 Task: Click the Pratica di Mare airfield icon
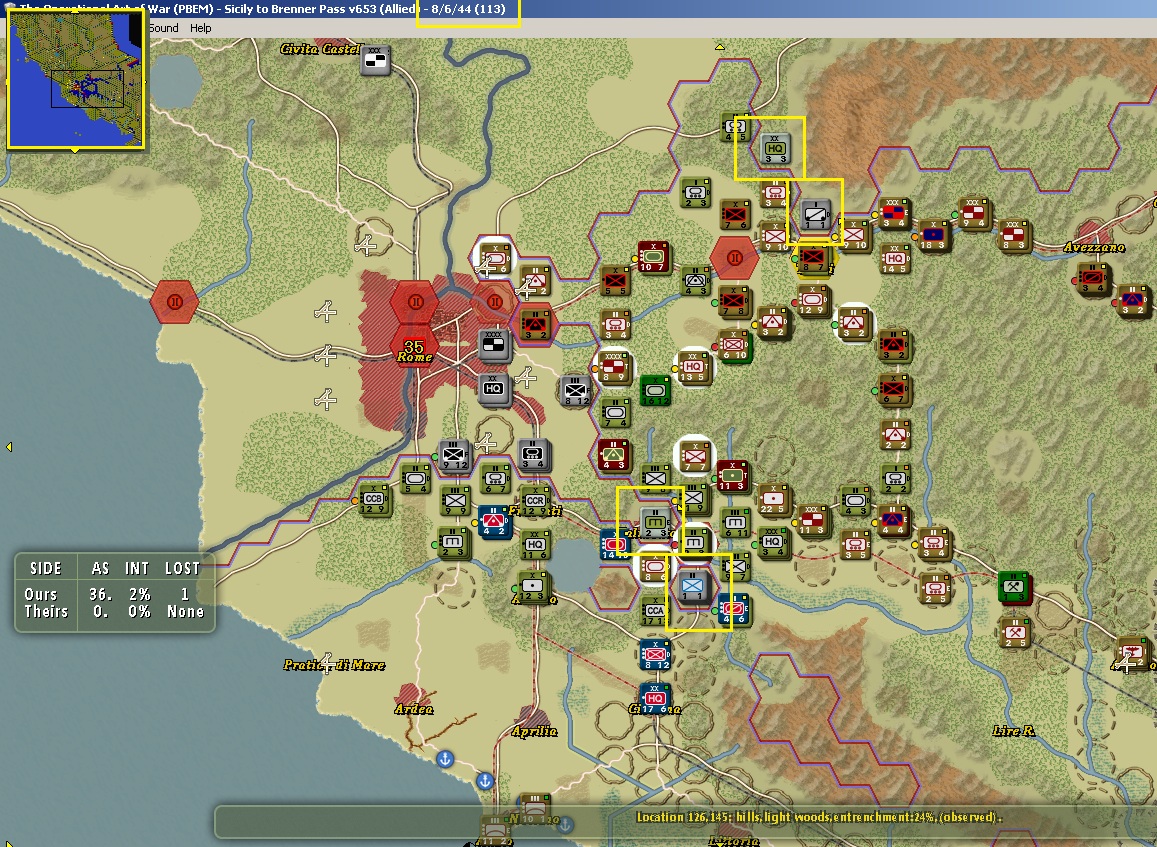point(326,662)
